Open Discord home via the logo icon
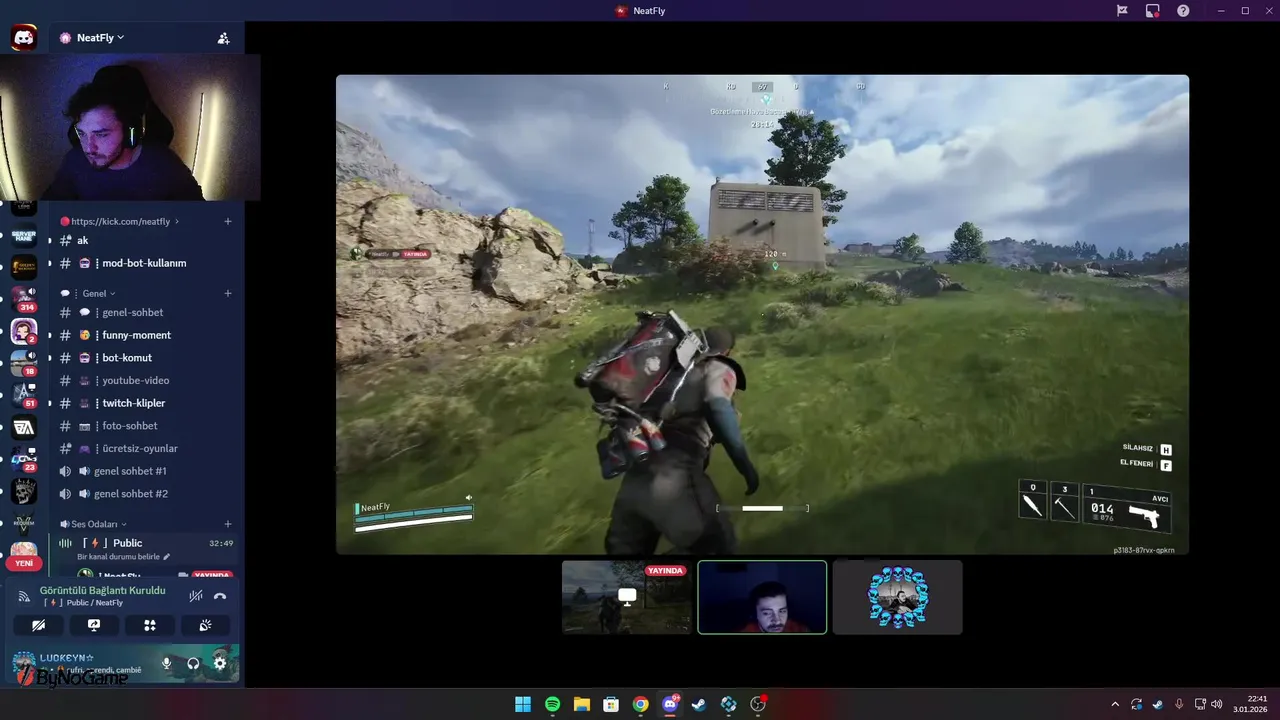This screenshot has width=1280, height=720. [x=24, y=38]
